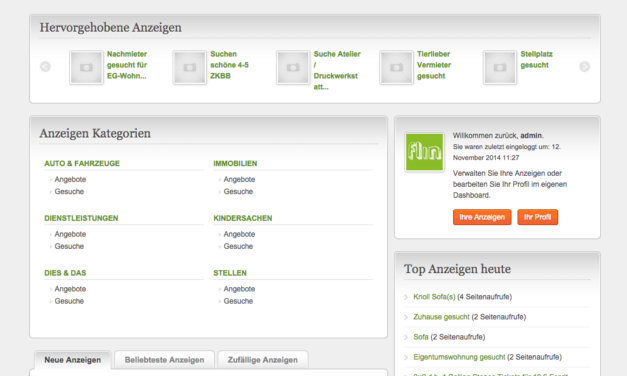Click the green admin avatar logo
The width and height of the screenshot is (627, 376).
click(x=424, y=152)
